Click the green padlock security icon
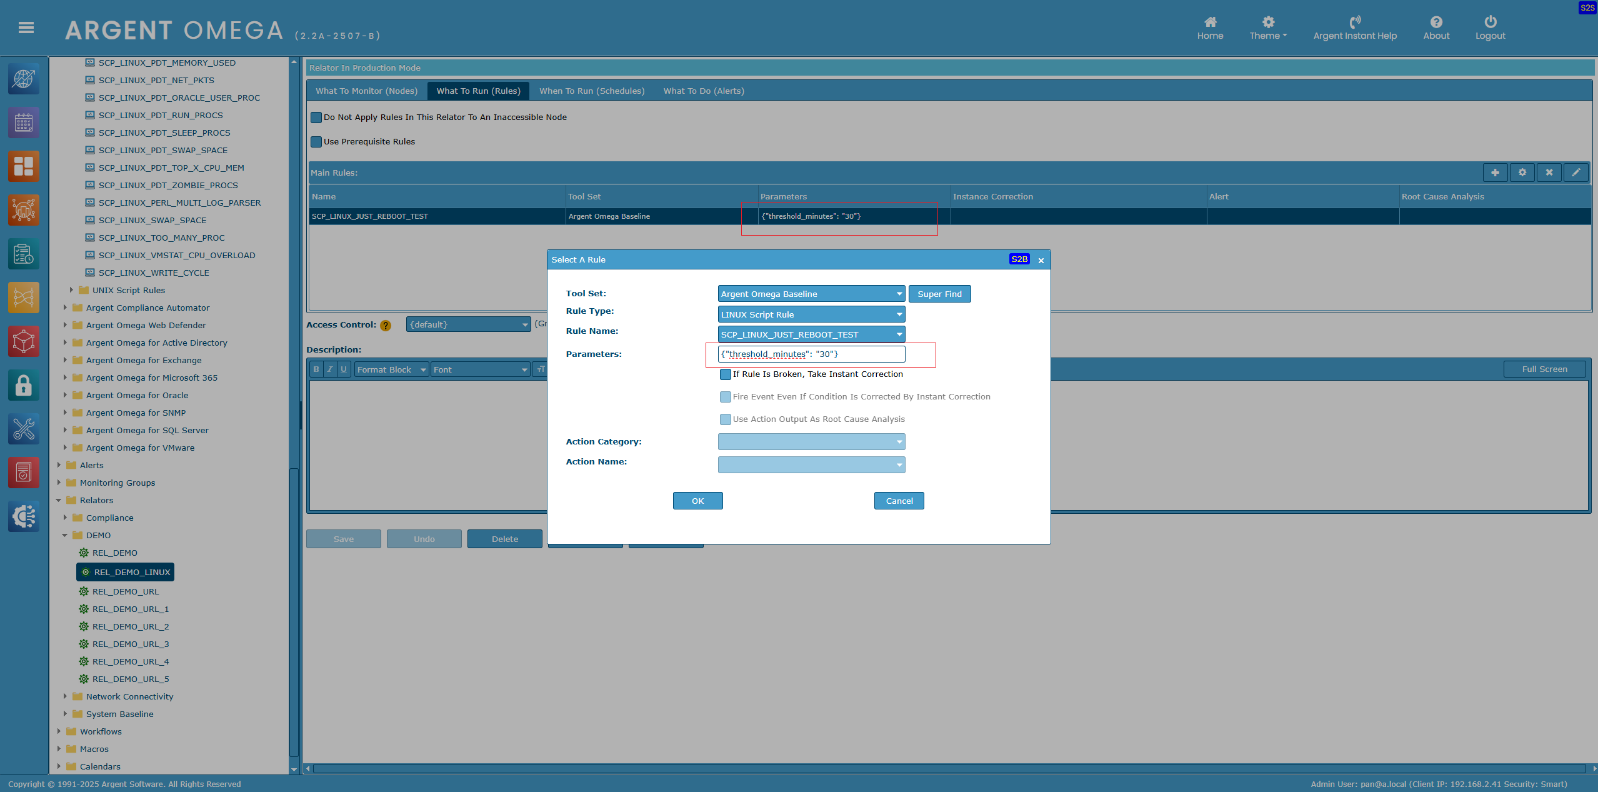Viewport: 1598px width, 792px height. (24, 385)
